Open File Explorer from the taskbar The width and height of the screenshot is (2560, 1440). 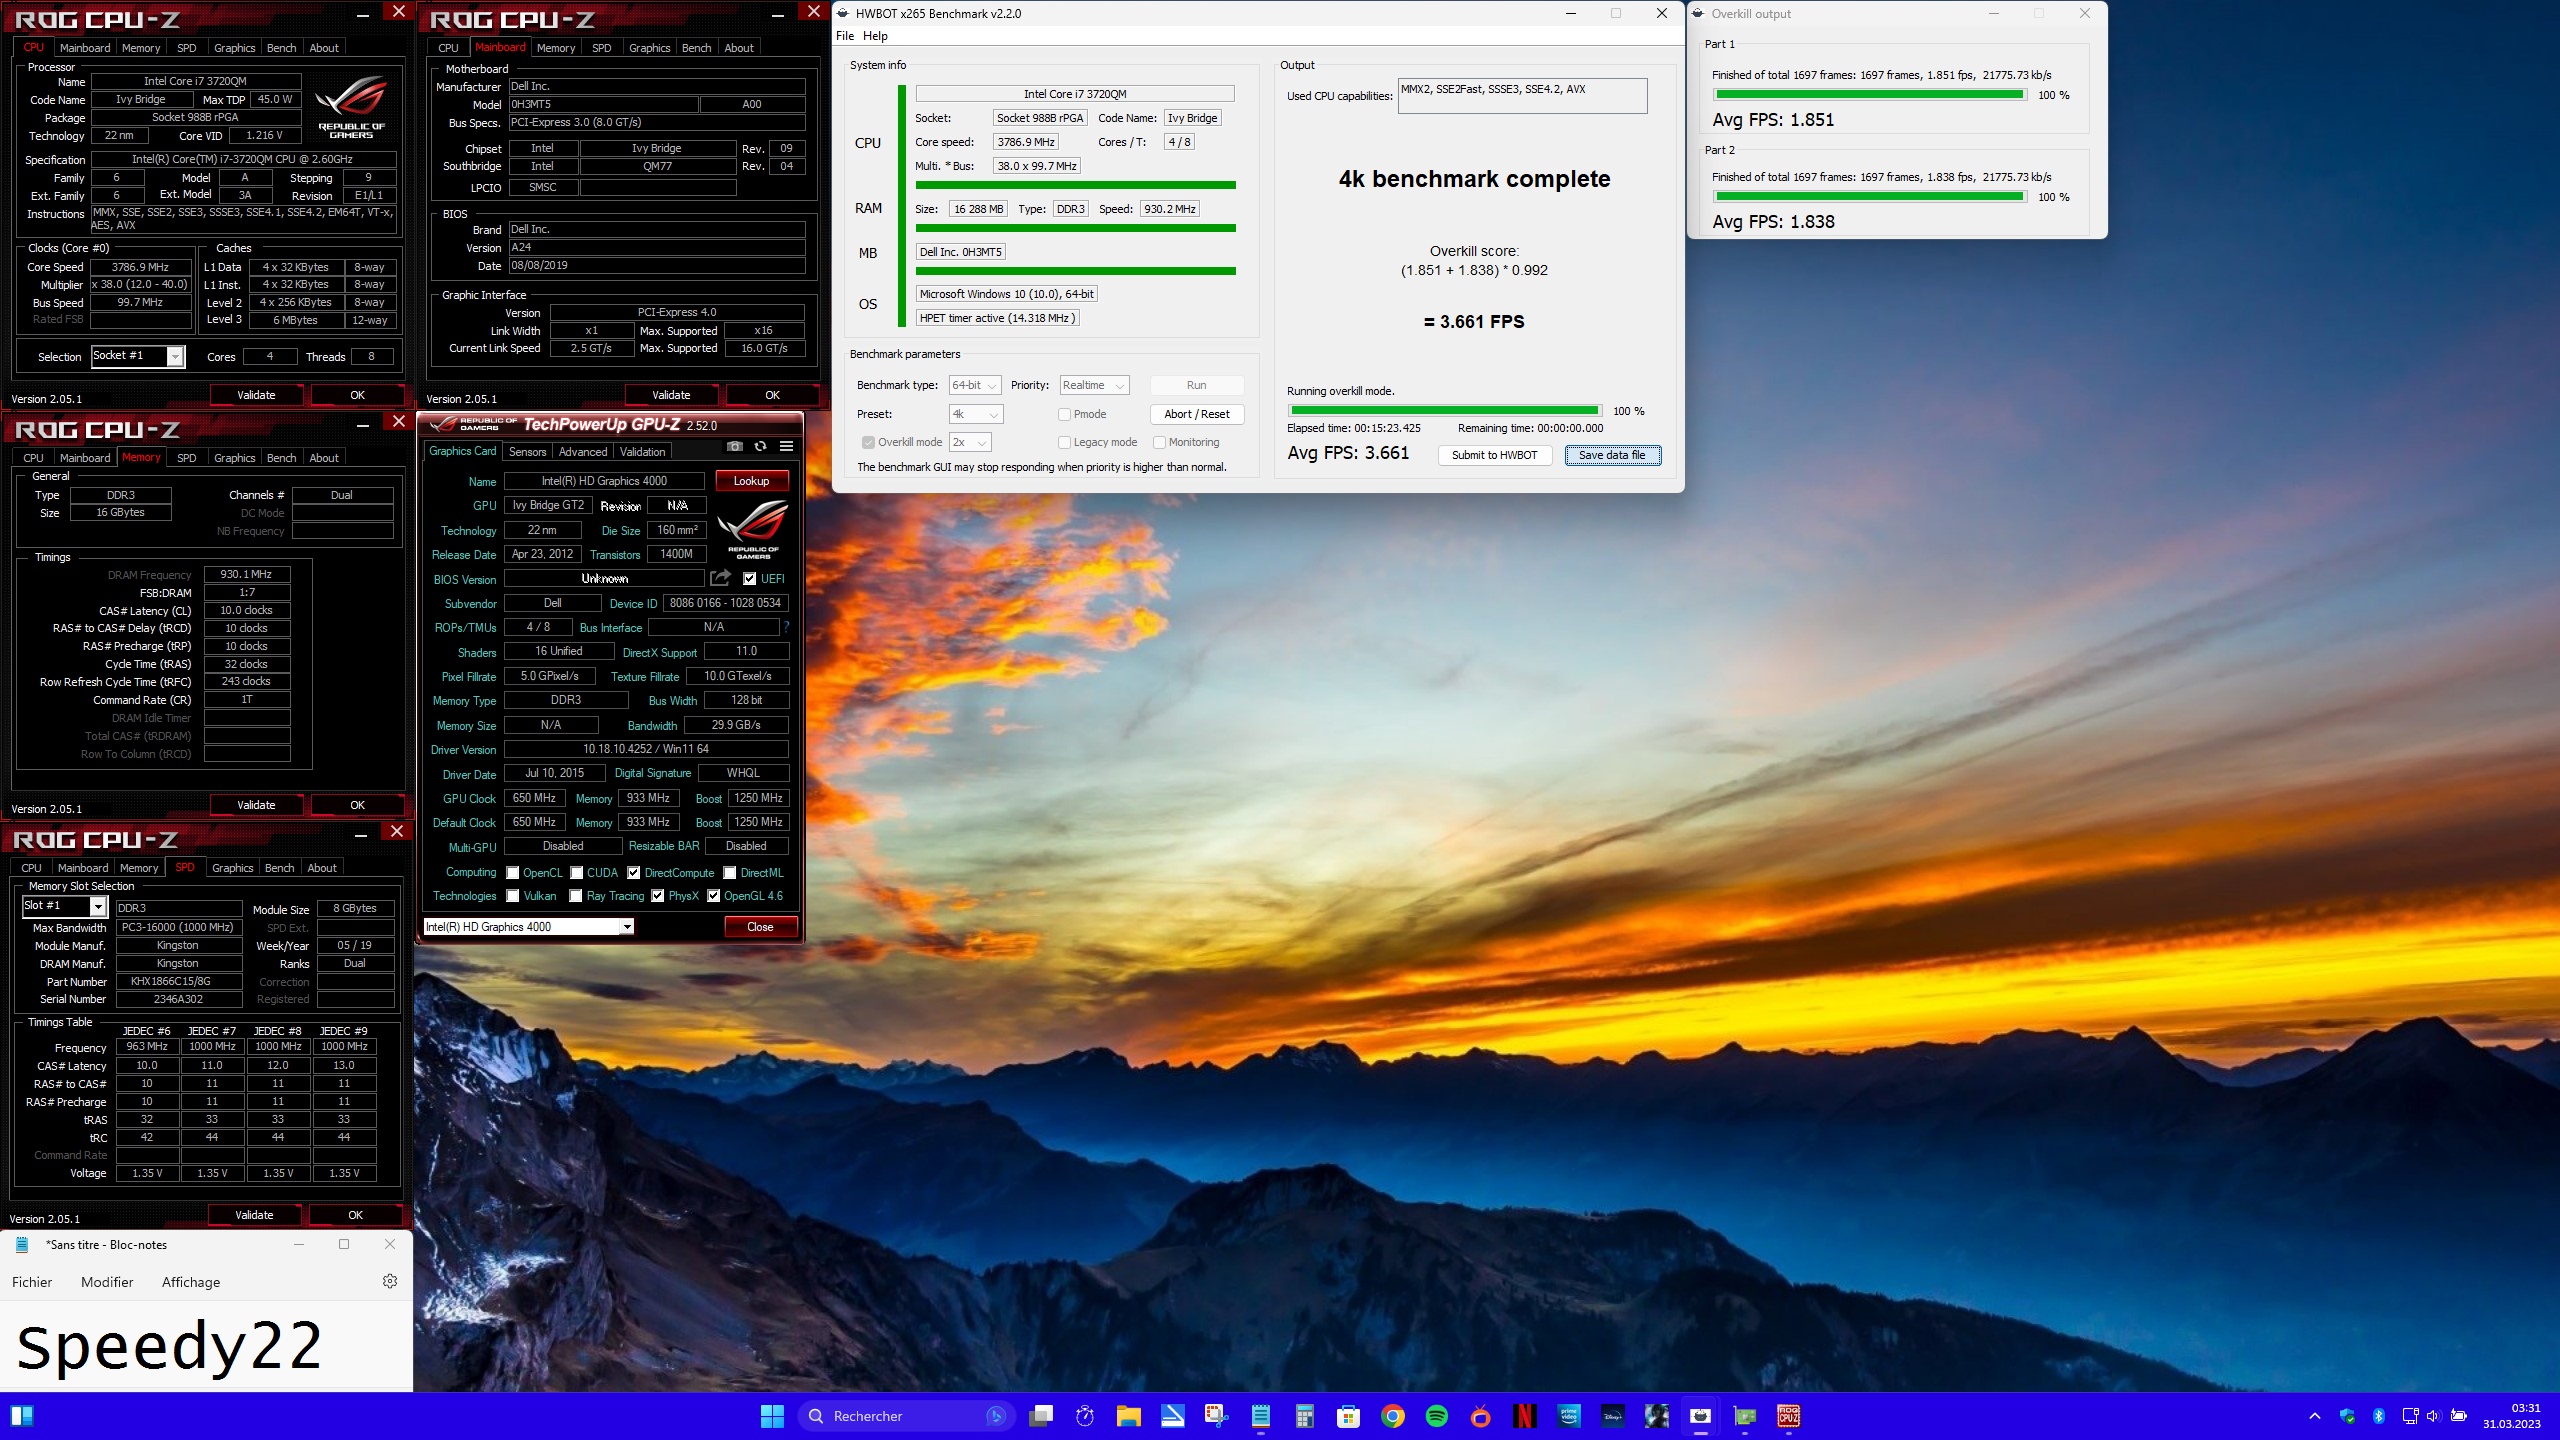coord(1129,1416)
